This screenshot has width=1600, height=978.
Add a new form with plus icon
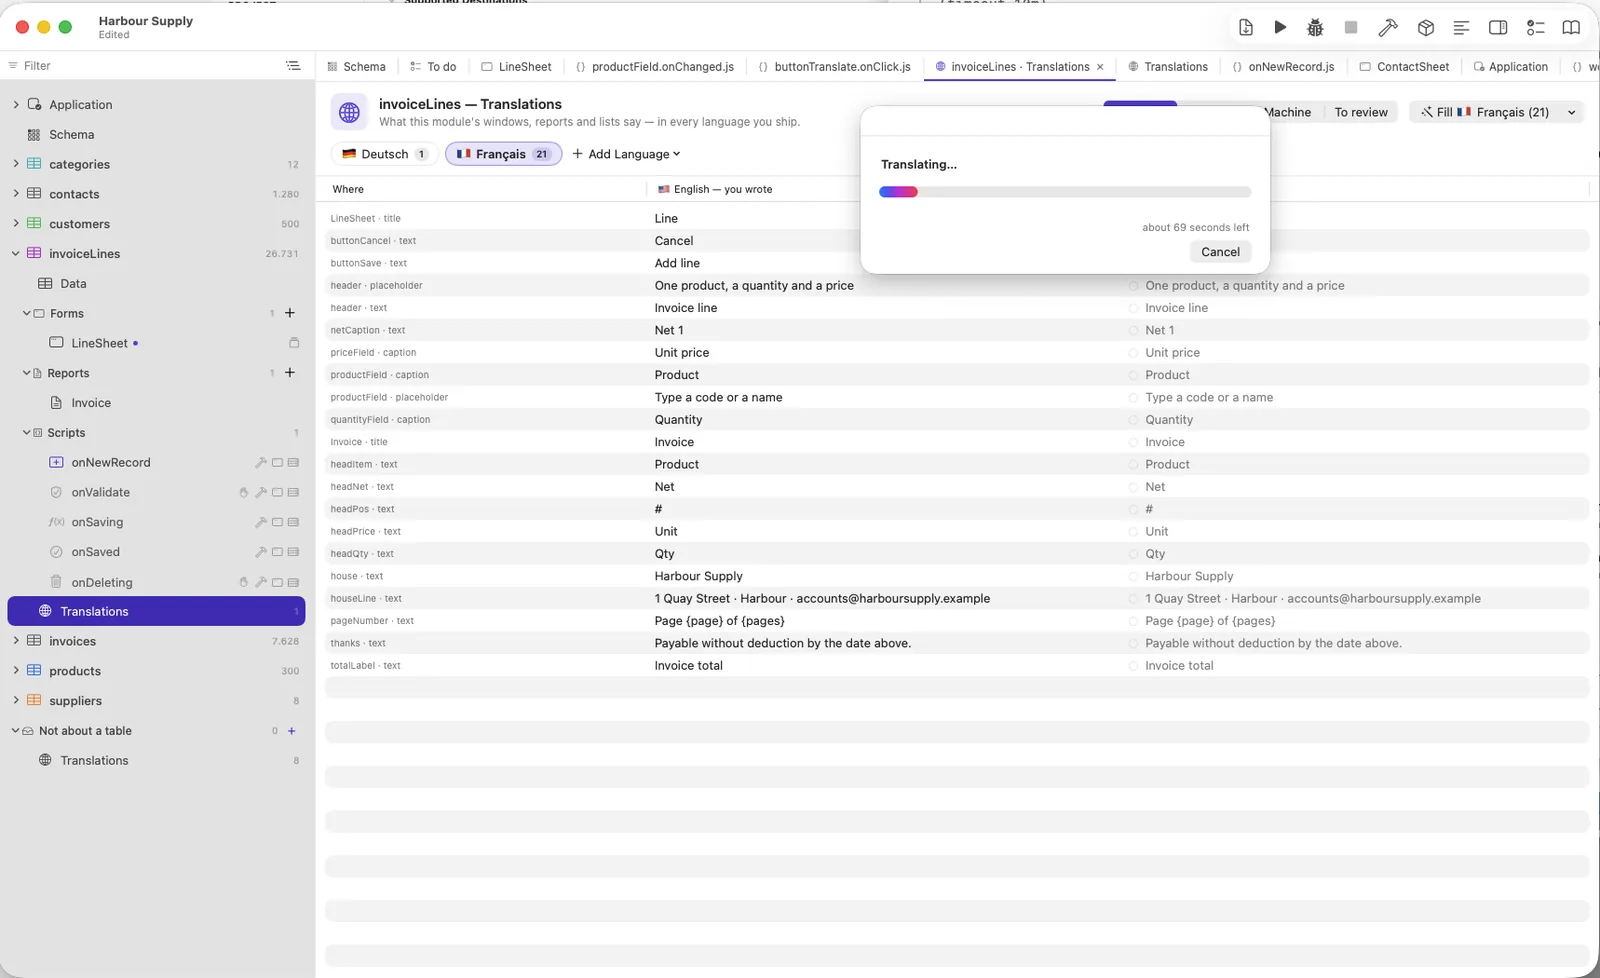coord(290,313)
